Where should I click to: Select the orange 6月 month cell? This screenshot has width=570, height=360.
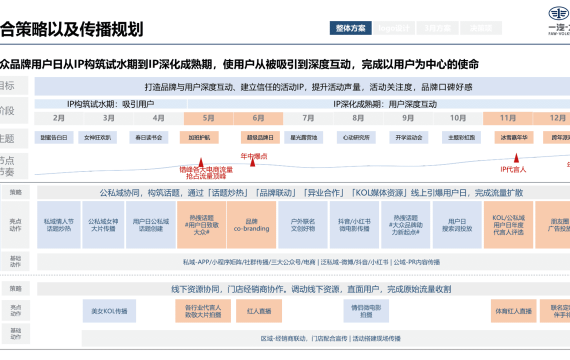pyautogui.click(x=258, y=118)
